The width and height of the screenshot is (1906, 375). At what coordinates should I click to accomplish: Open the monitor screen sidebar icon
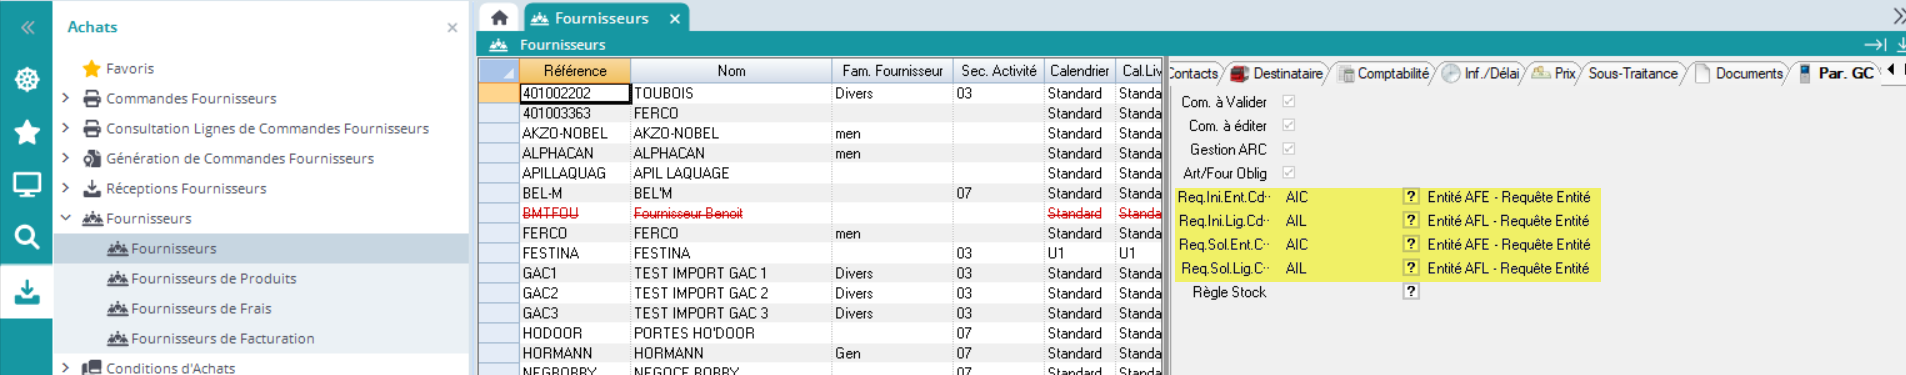pyautogui.click(x=27, y=184)
